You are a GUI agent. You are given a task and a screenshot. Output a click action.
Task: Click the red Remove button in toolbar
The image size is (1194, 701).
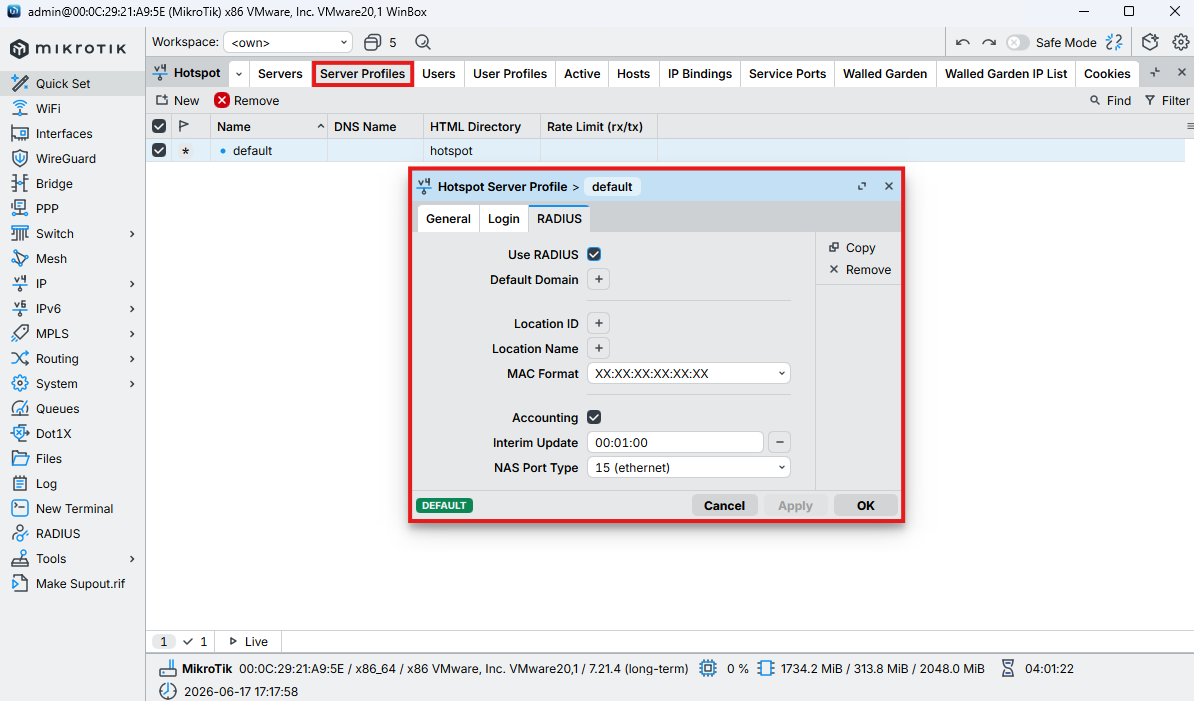pyautogui.click(x=247, y=100)
